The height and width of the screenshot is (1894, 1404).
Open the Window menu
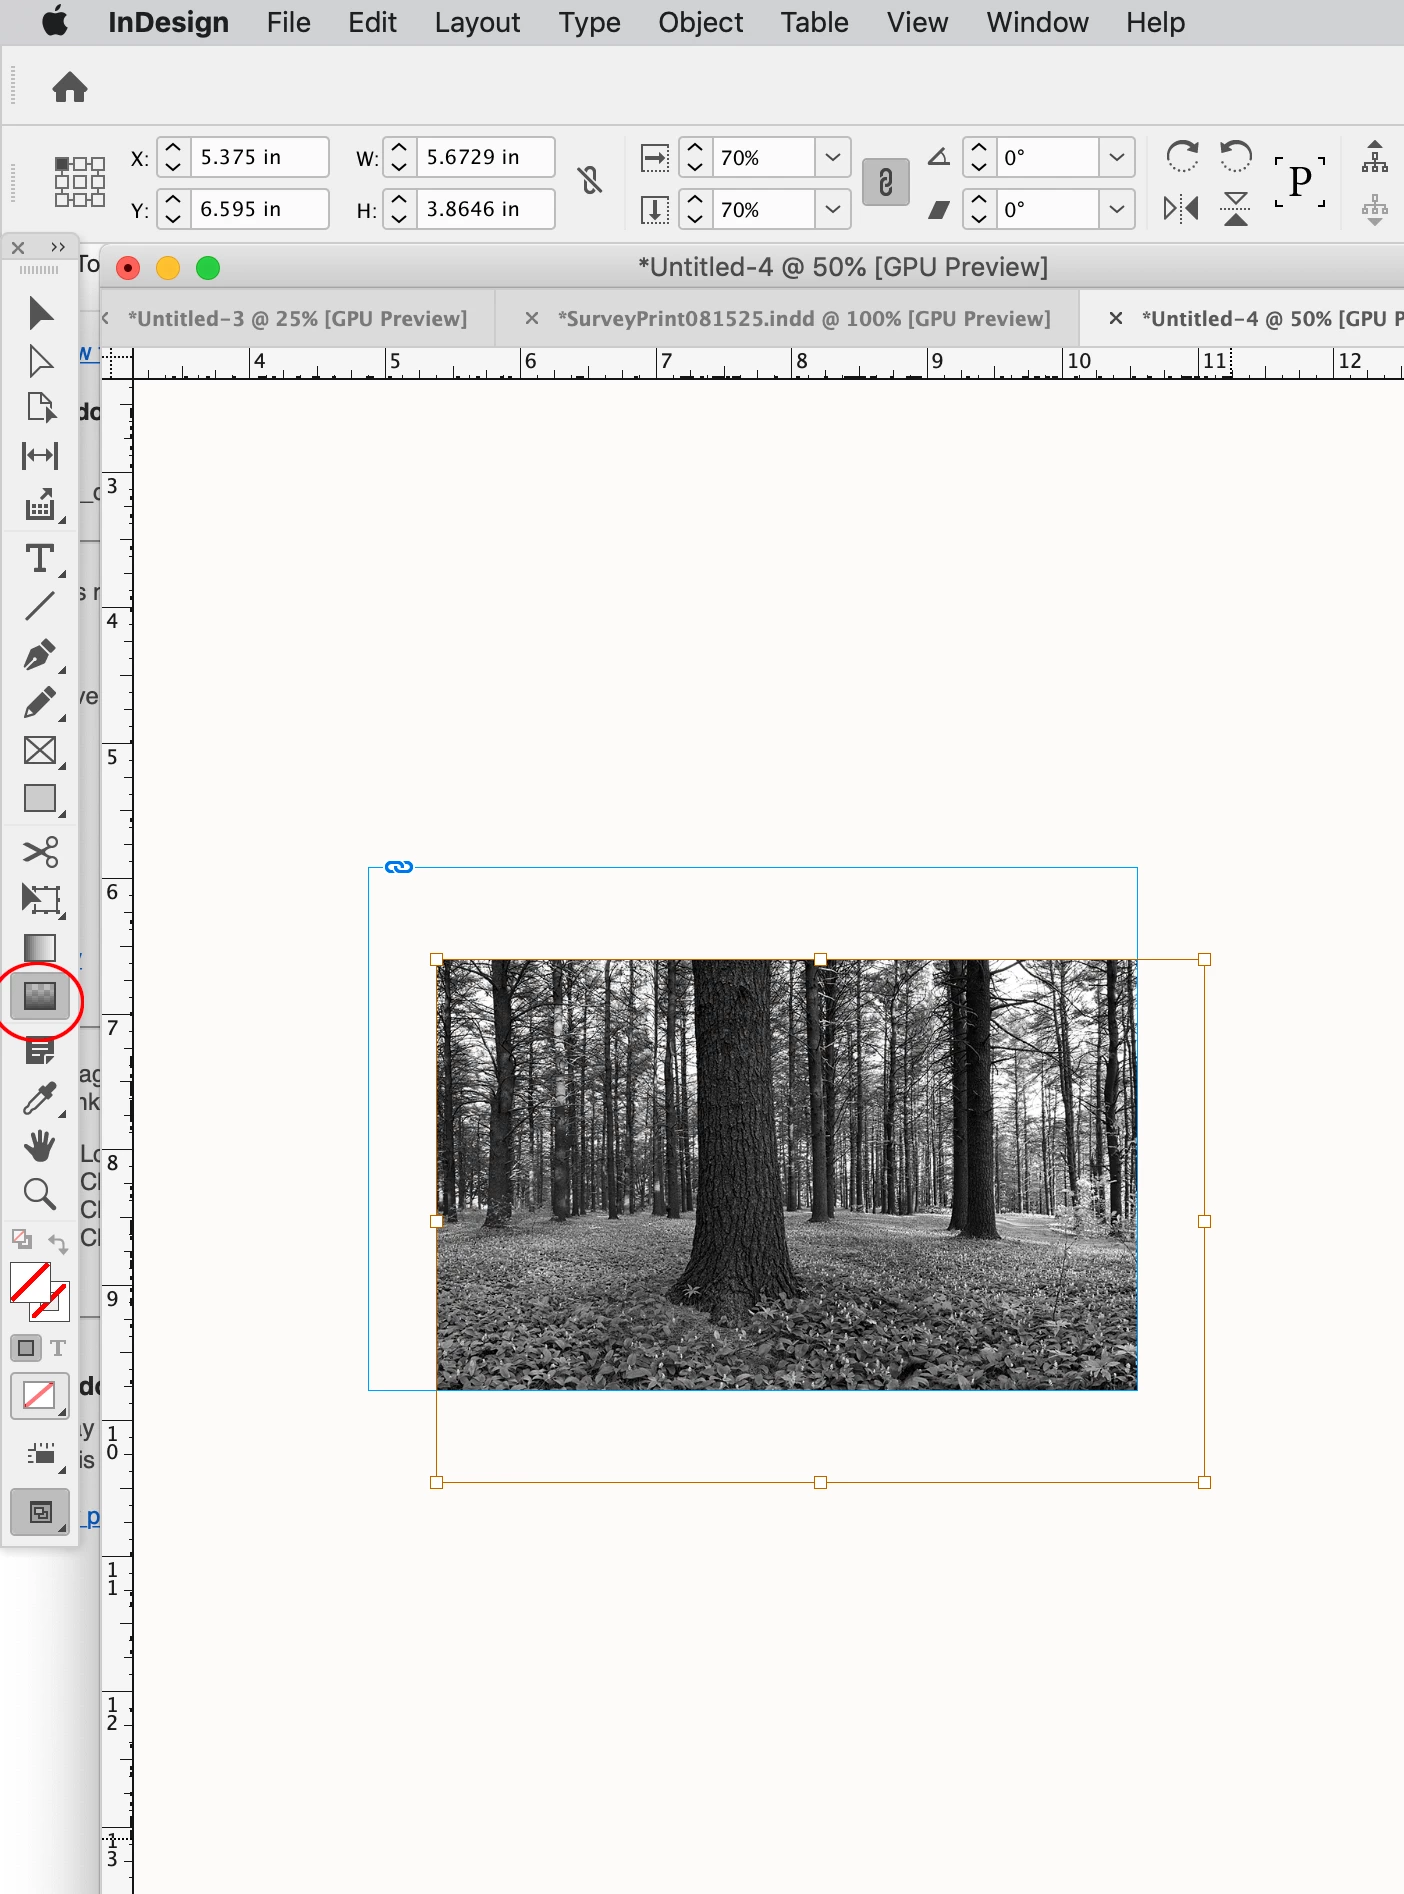pos(1037,22)
